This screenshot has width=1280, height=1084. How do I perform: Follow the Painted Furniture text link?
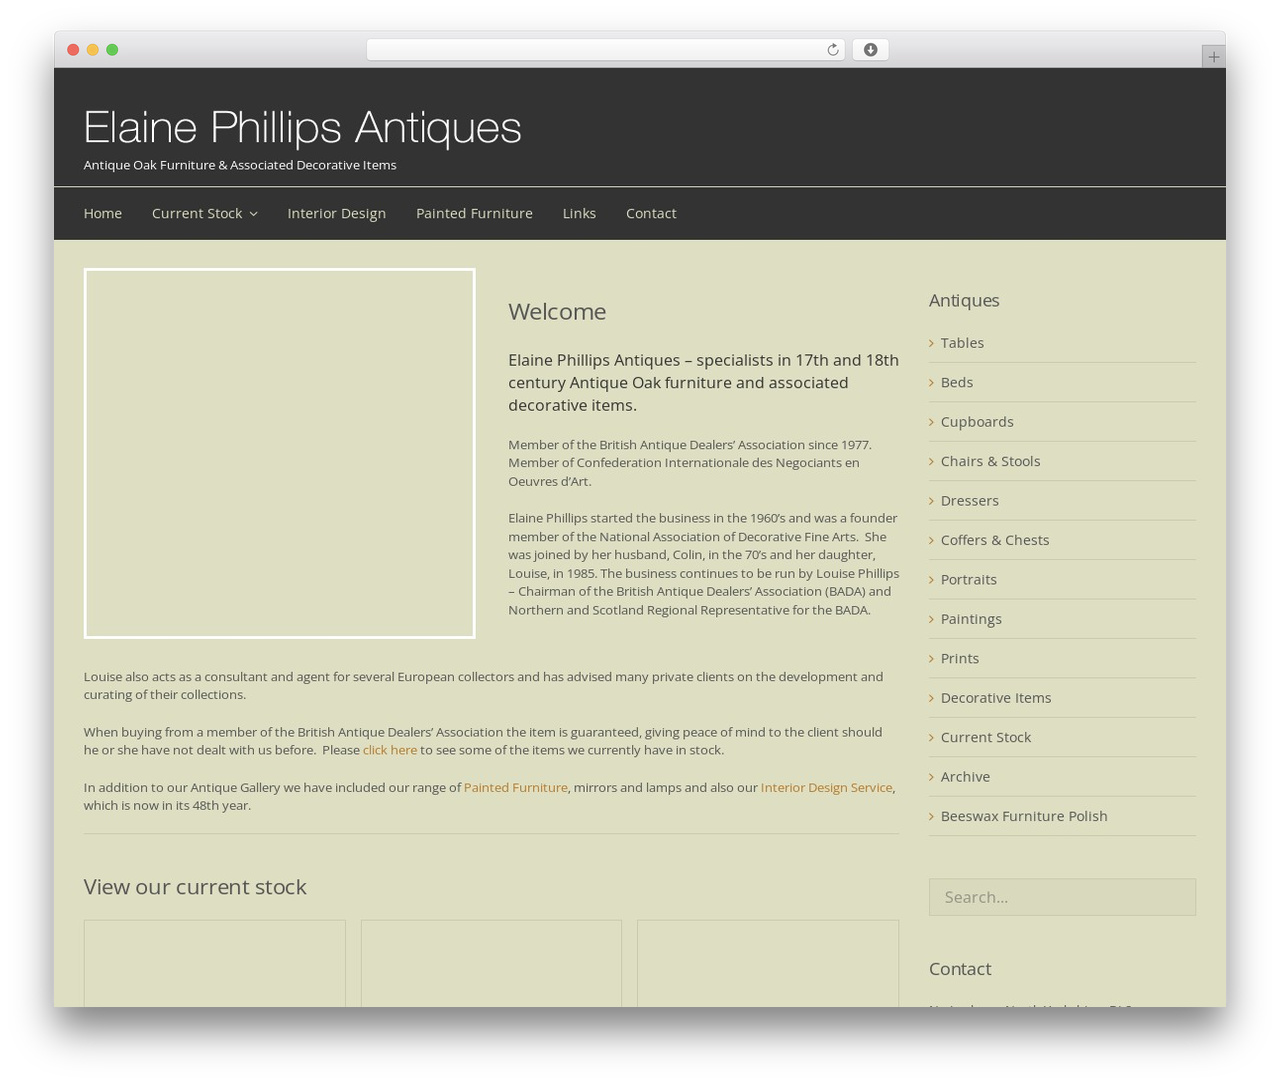click(515, 788)
